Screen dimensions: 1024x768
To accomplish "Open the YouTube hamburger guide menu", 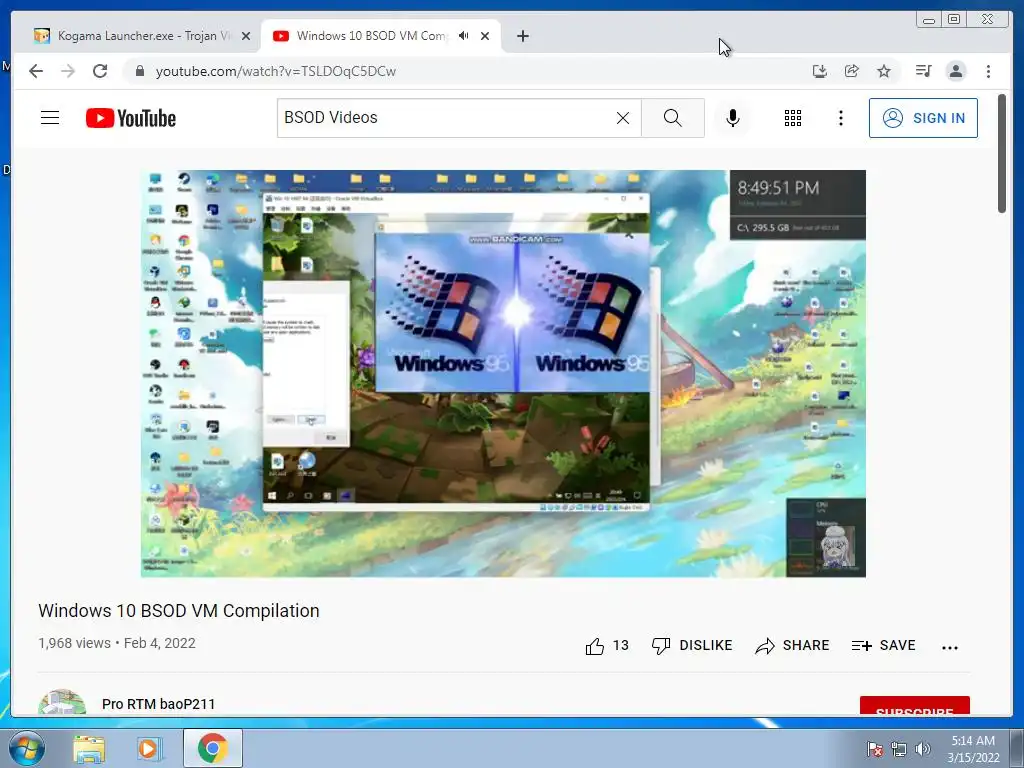I will pos(50,118).
